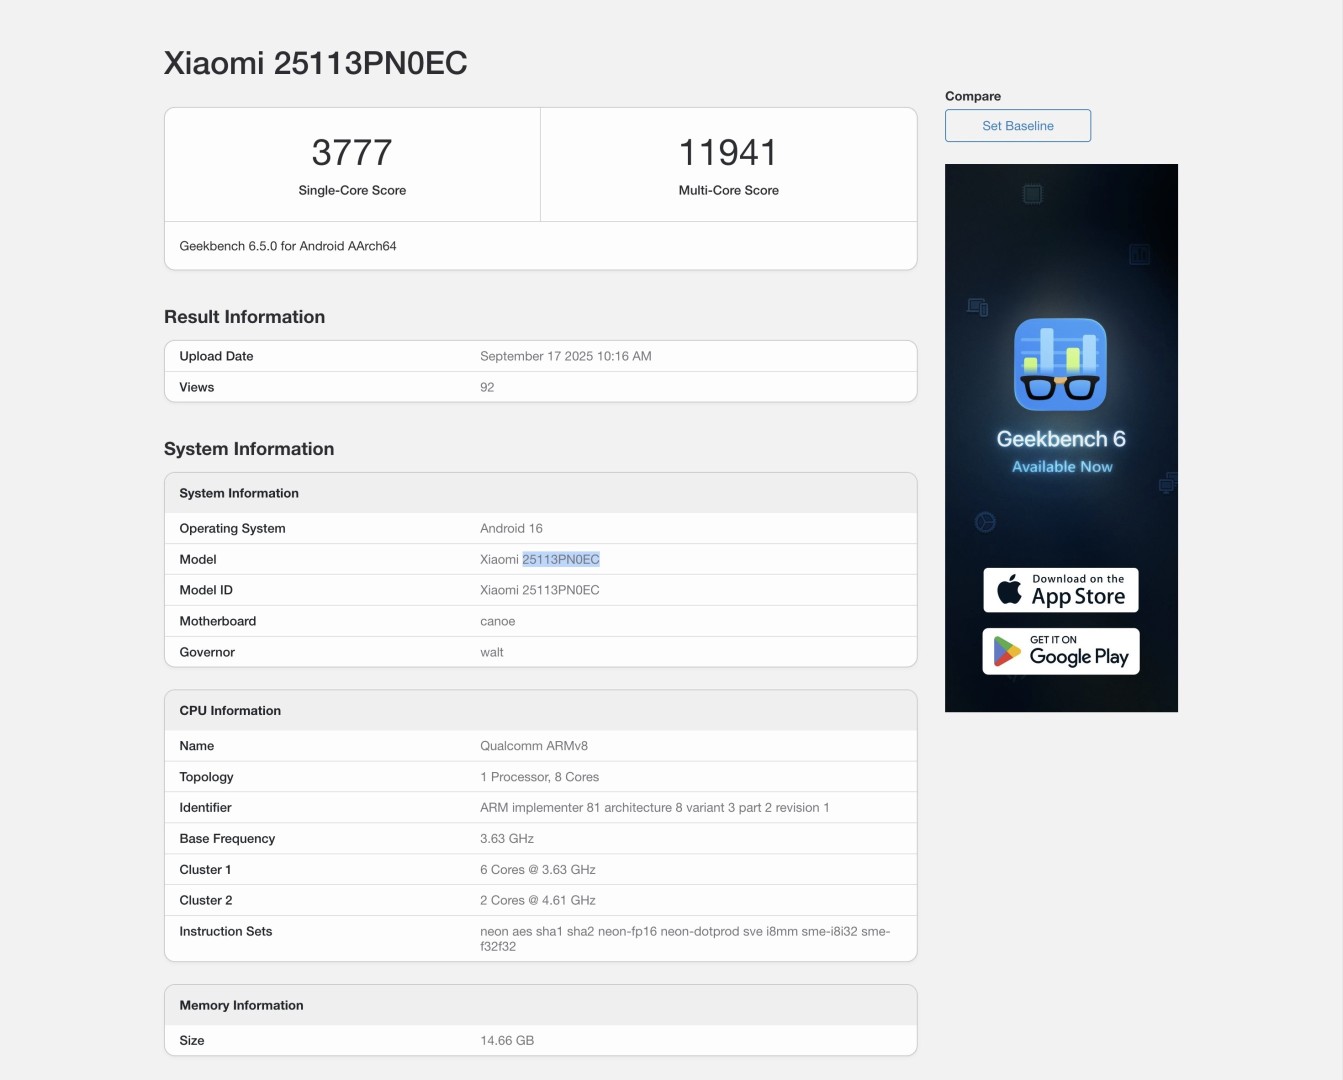Click the Get it on Google Play badge
Screen dimensions: 1343x1080
[x=1061, y=651]
